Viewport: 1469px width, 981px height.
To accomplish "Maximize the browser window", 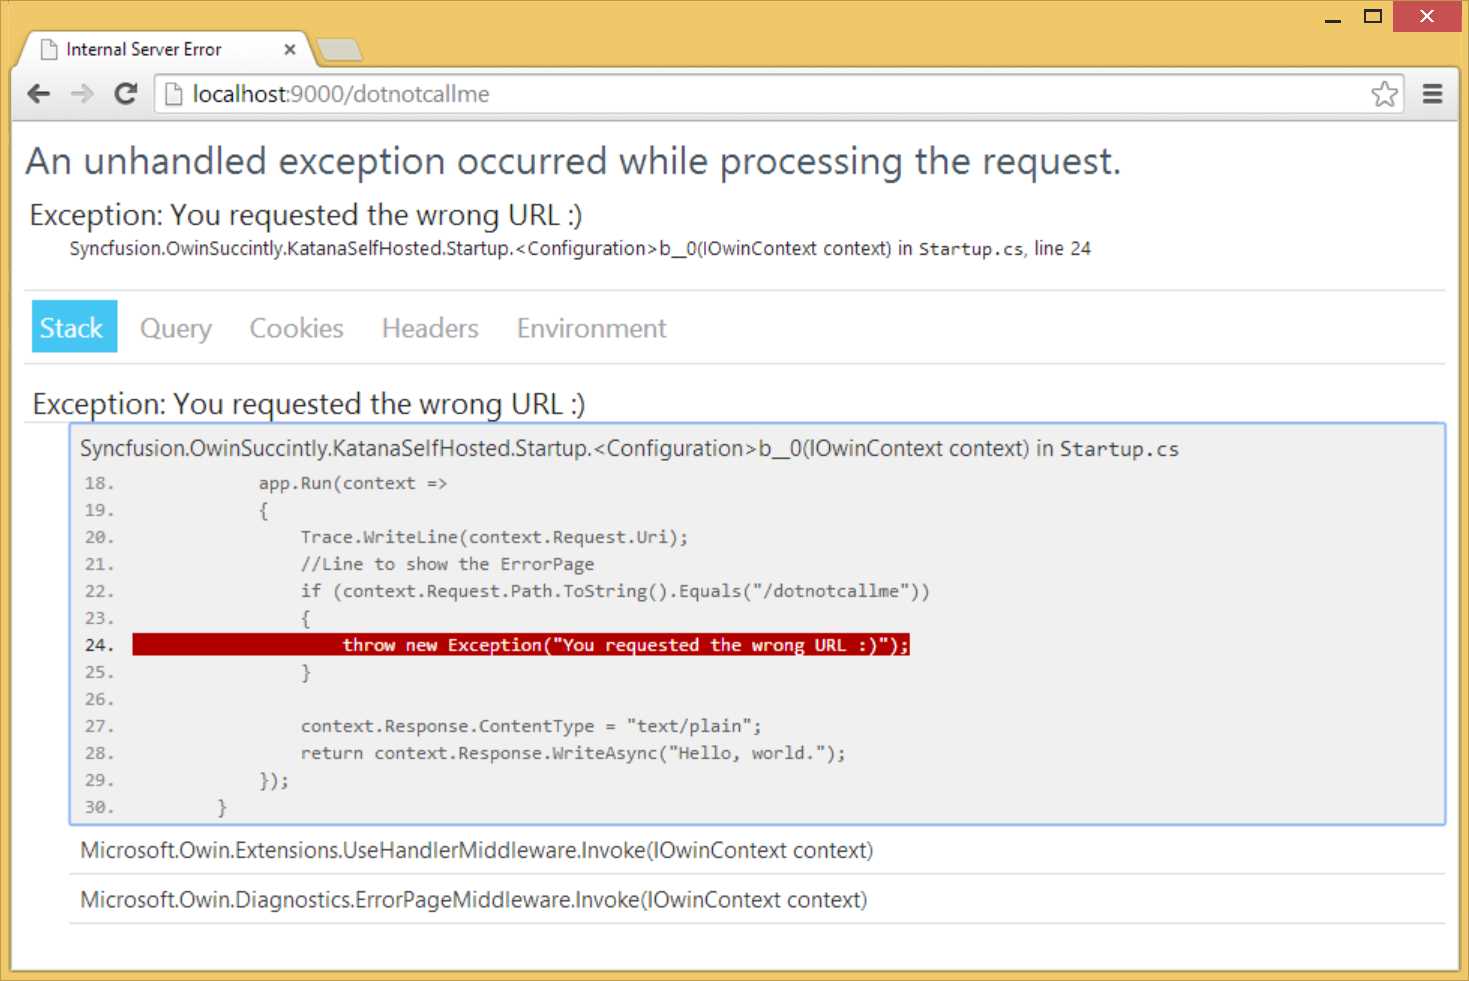I will [1373, 16].
